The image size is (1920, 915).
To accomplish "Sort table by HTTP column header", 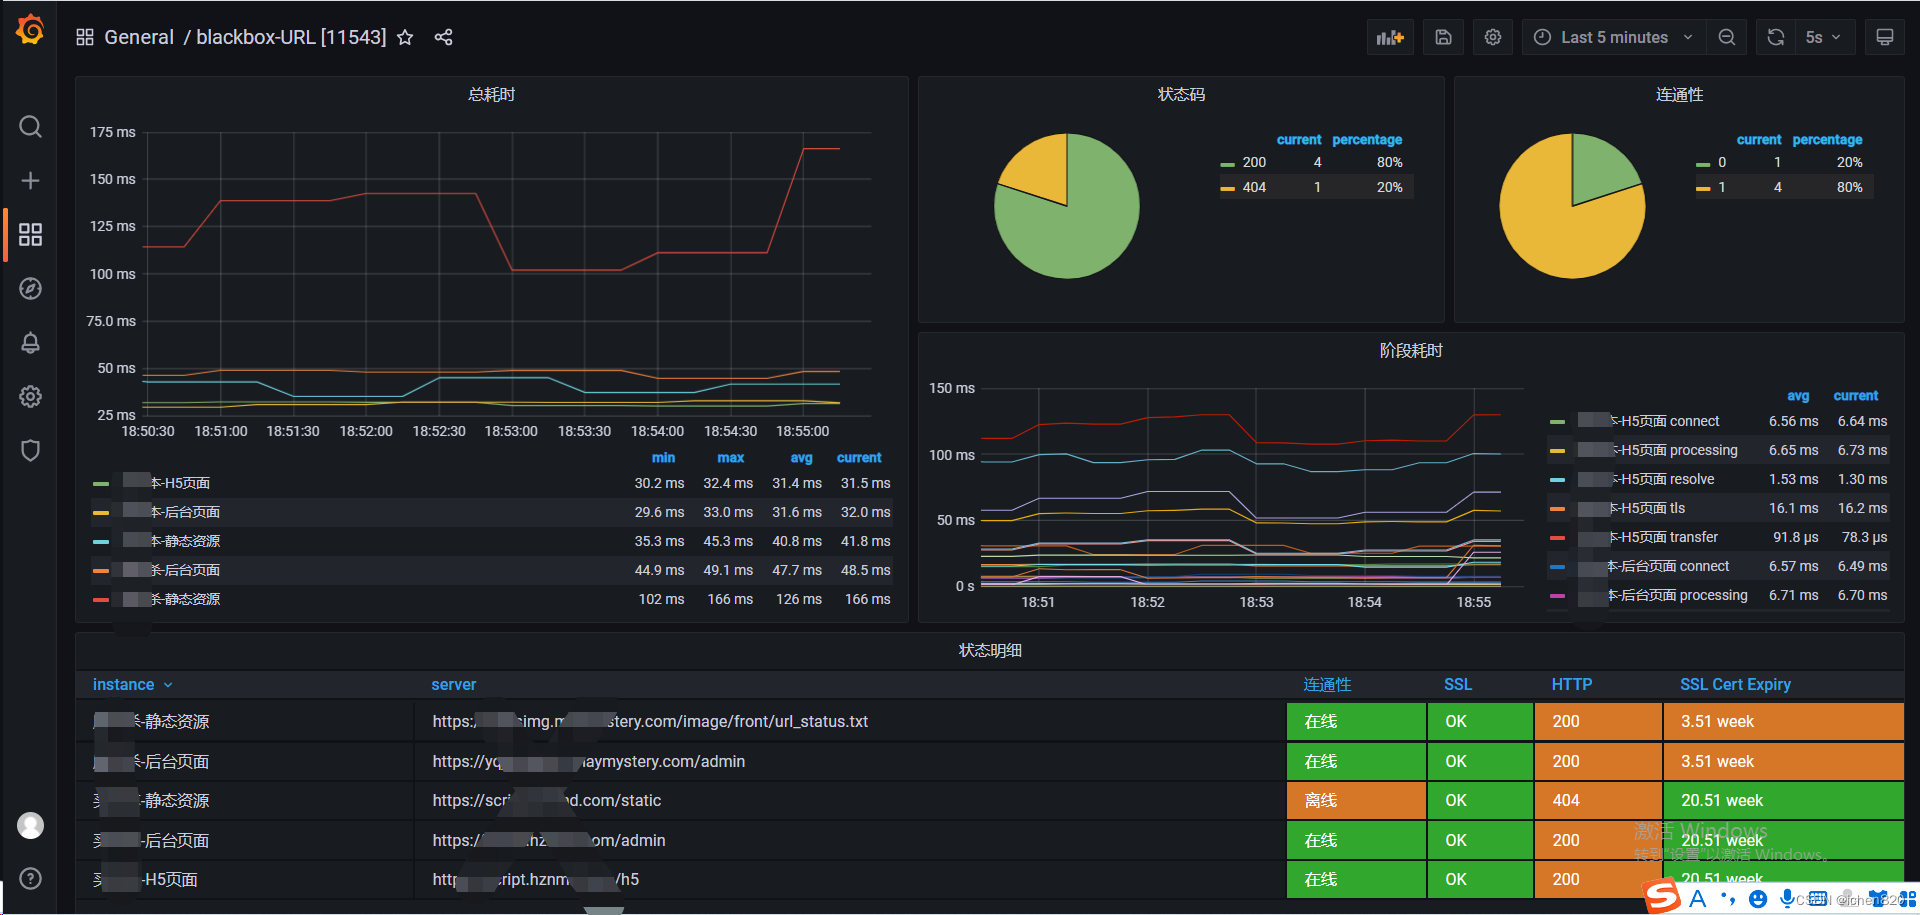I will (x=1572, y=685).
